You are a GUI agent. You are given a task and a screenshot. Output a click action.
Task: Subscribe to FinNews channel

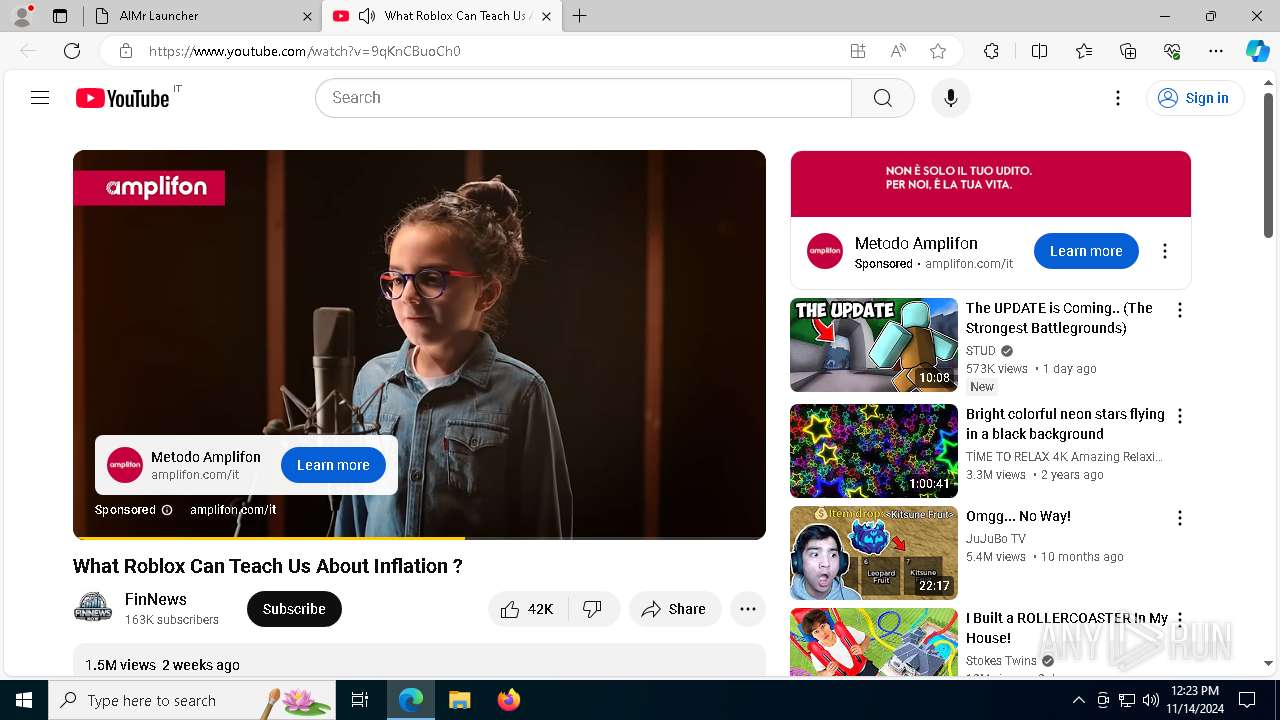[x=294, y=609]
